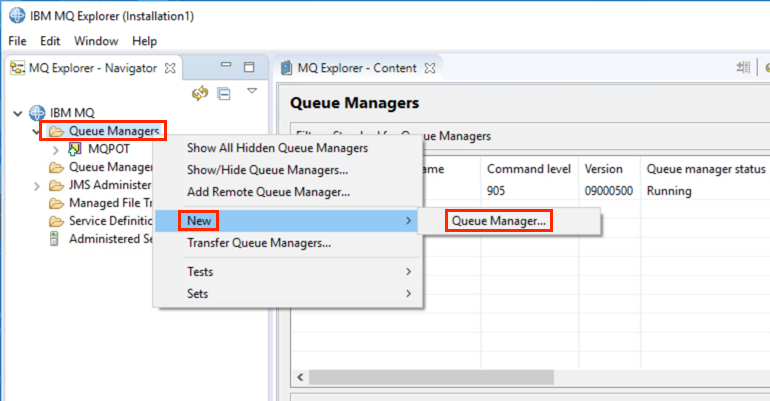The width and height of the screenshot is (770, 401).
Task: Click the IBM MQ globe icon in tree
Action: tap(37, 113)
